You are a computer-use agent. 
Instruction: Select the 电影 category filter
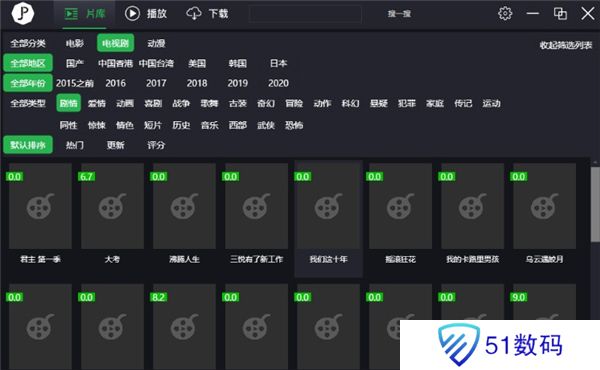75,43
